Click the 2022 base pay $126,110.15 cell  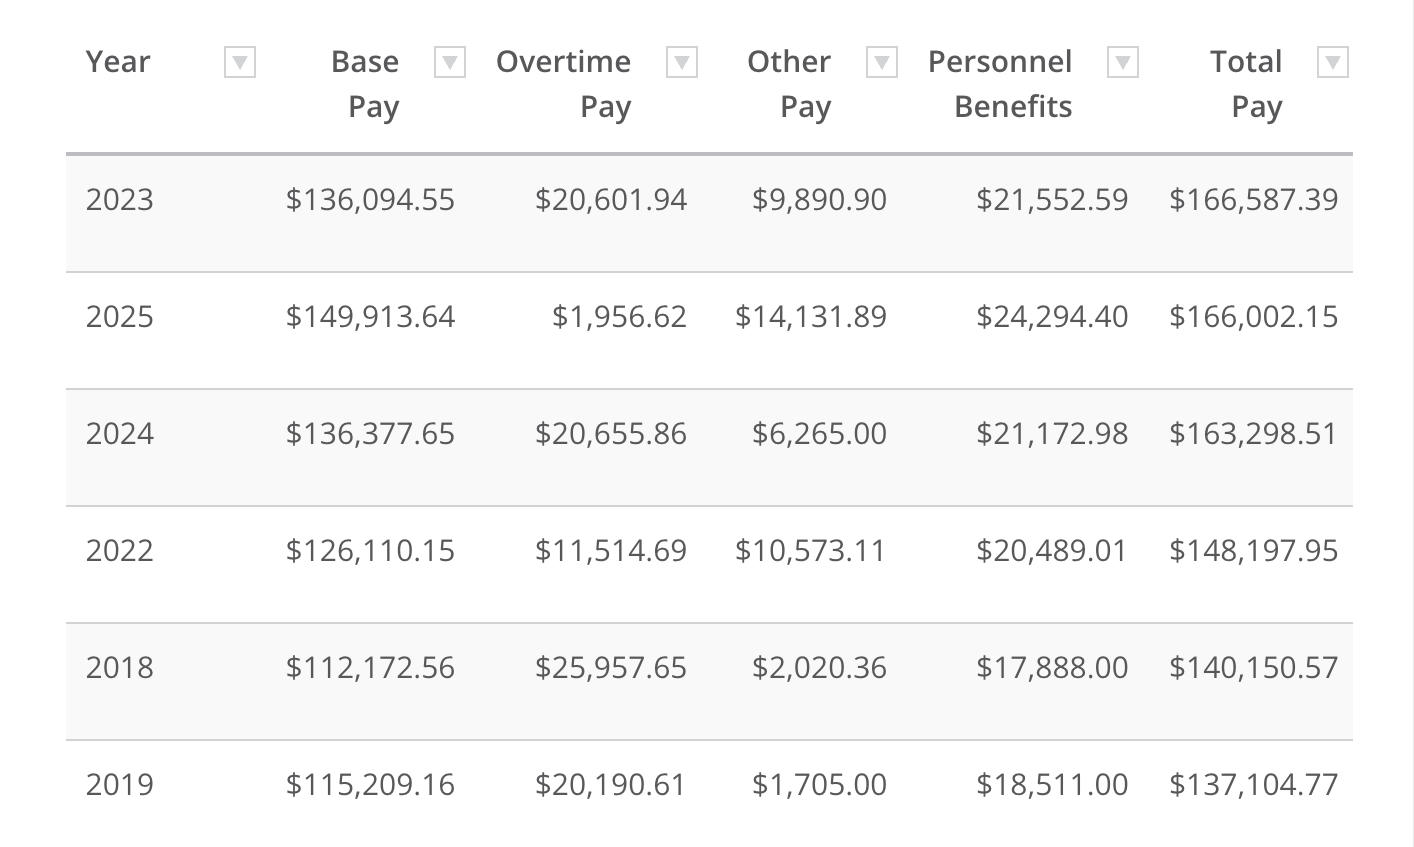point(370,551)
